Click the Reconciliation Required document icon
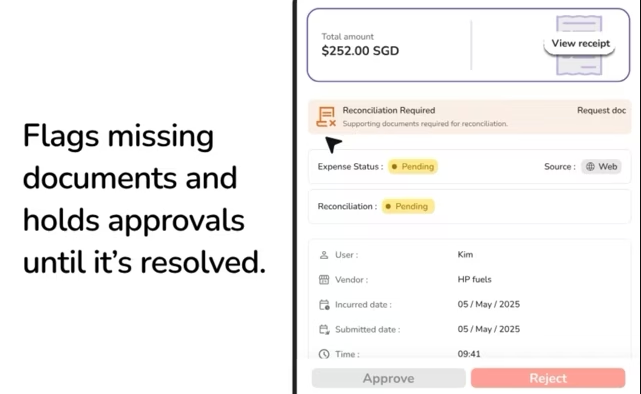641x394 pixels. click(x=326, y=117)
